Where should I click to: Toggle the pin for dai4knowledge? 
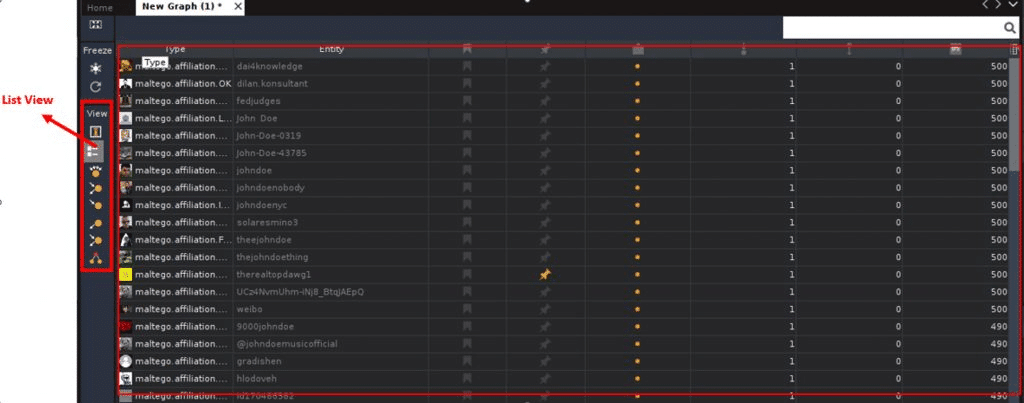(x=545, y=67)
